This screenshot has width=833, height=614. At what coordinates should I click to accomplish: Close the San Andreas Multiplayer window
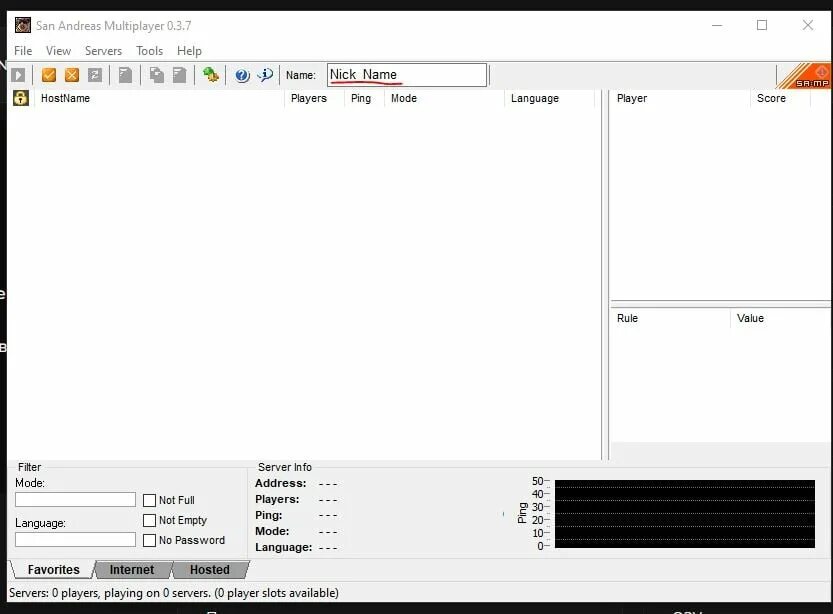[808, 25]
